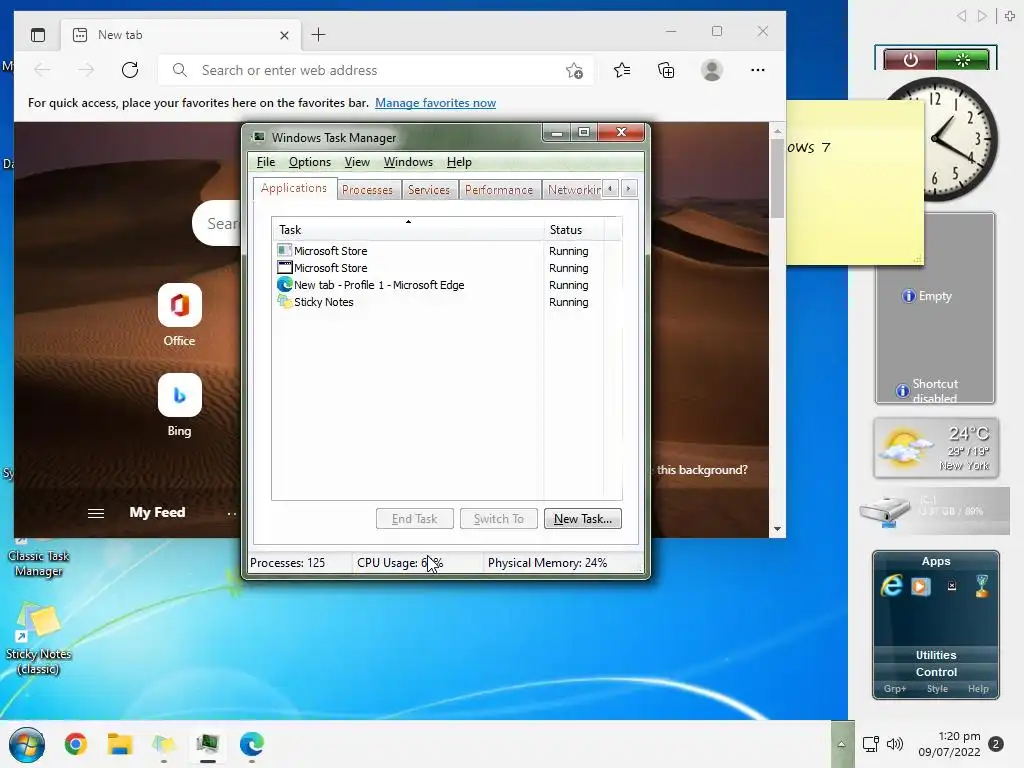Launch the chess cup game icon in Apps gadget
The image size is (1024, 768).
coord(982,586)
